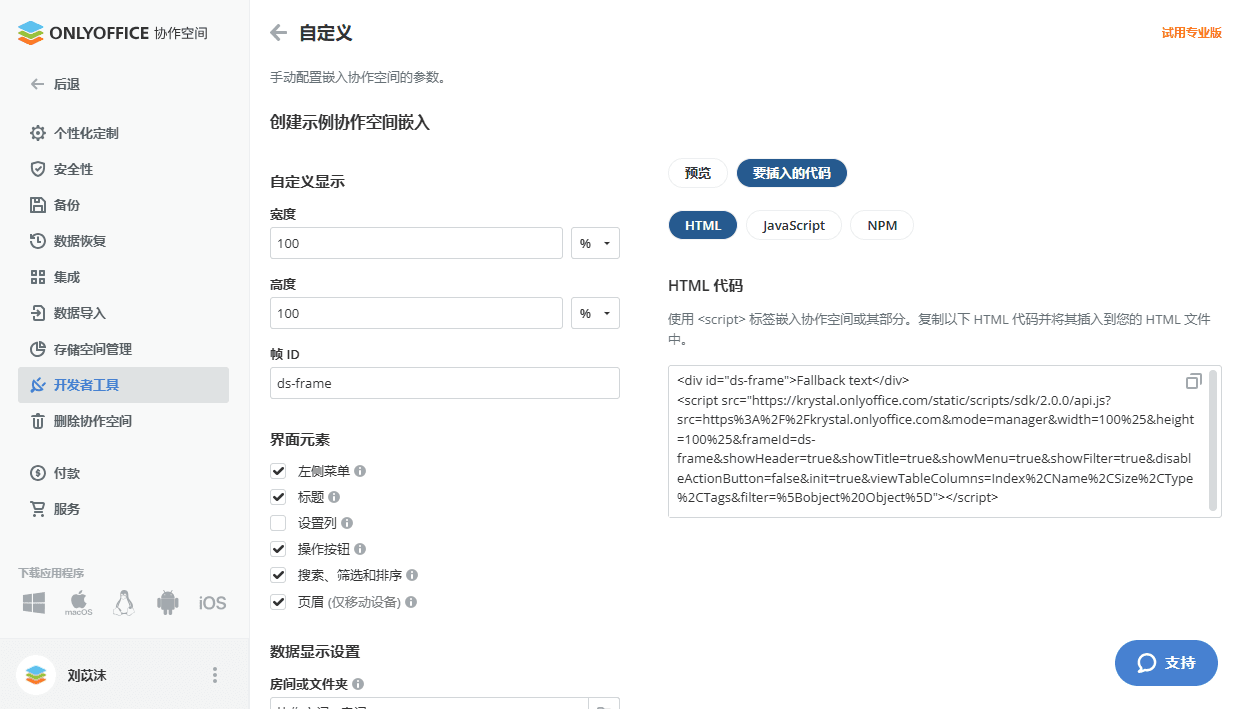Click the 备份 save disk icon
Image resolution: width=1241 pixels, height=709 pixels.
point(38,205)
